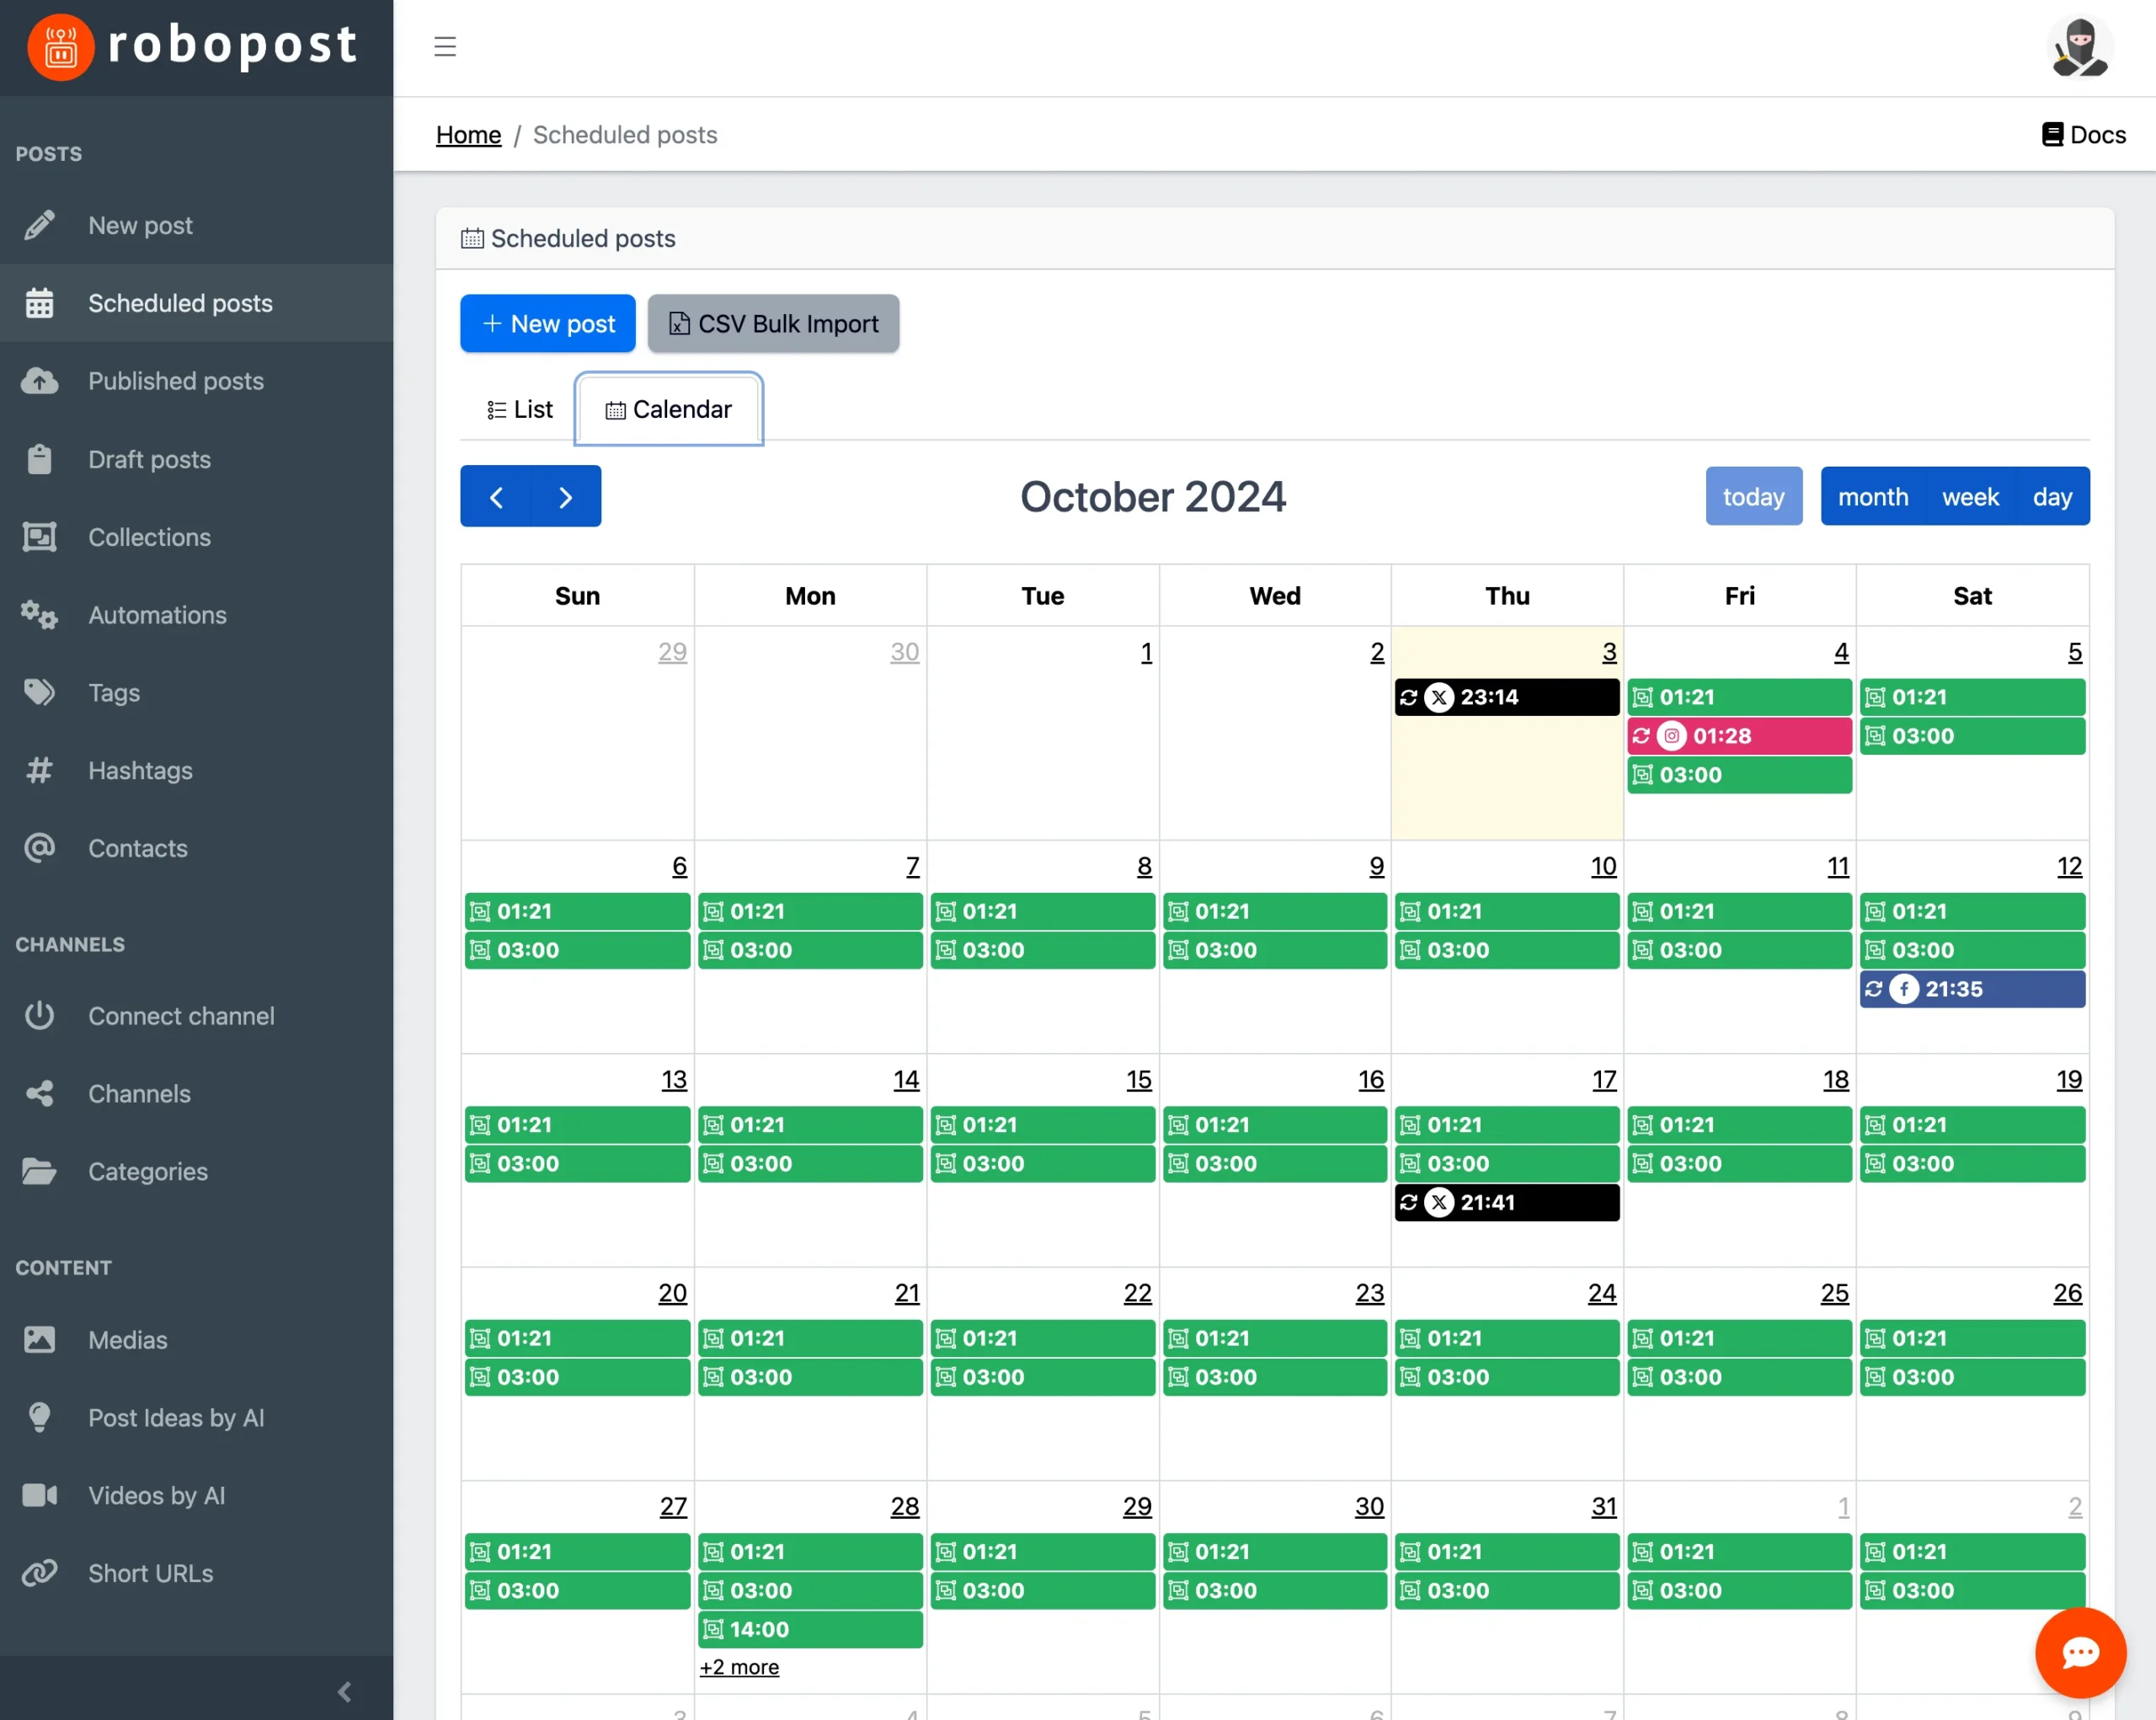
Task: Open Automations in the sidebar
Action: click(196, 615)
